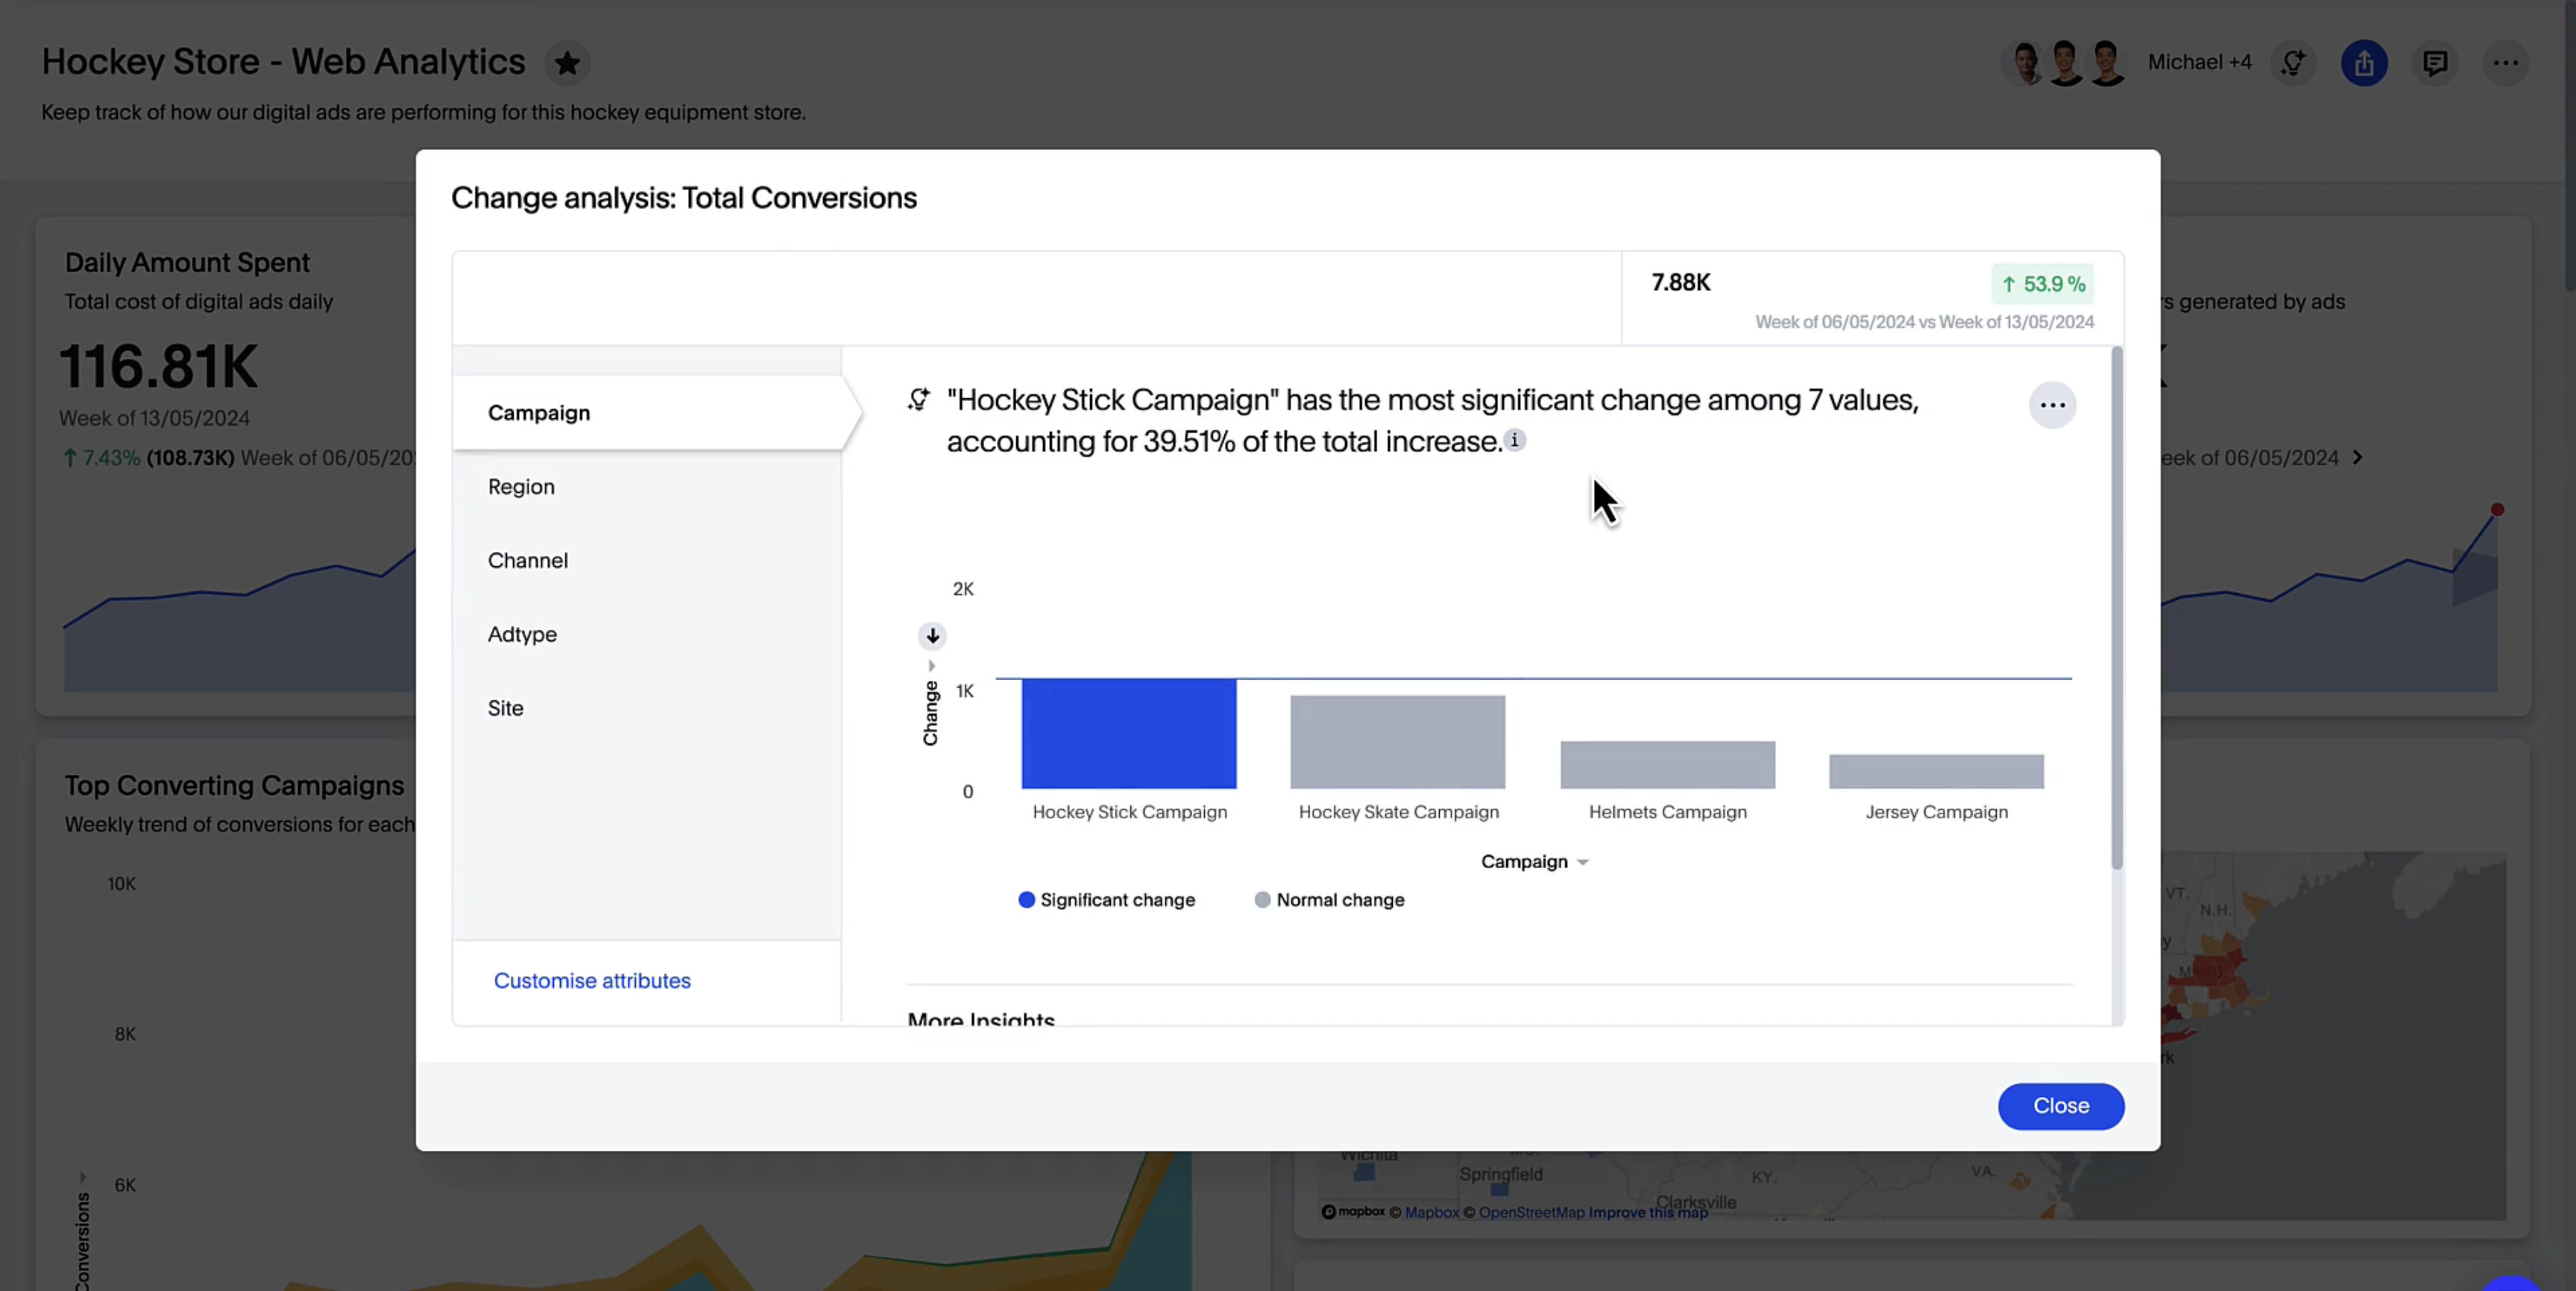Close the Change analysis dialog
The image size is (2576, 1291).
[x=2061, y=1106]
